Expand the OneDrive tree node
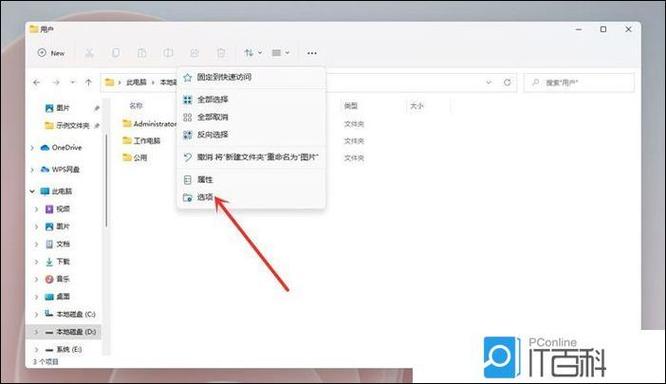The width and height of the screenshot is (666, 384). [32, 148]
